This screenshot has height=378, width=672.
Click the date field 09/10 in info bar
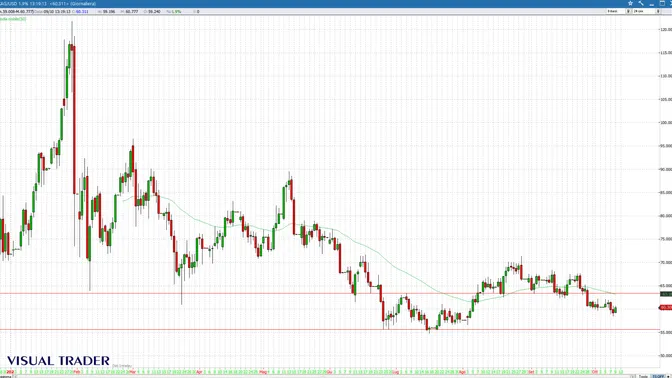pyautogui.click(x=56, y=12)
